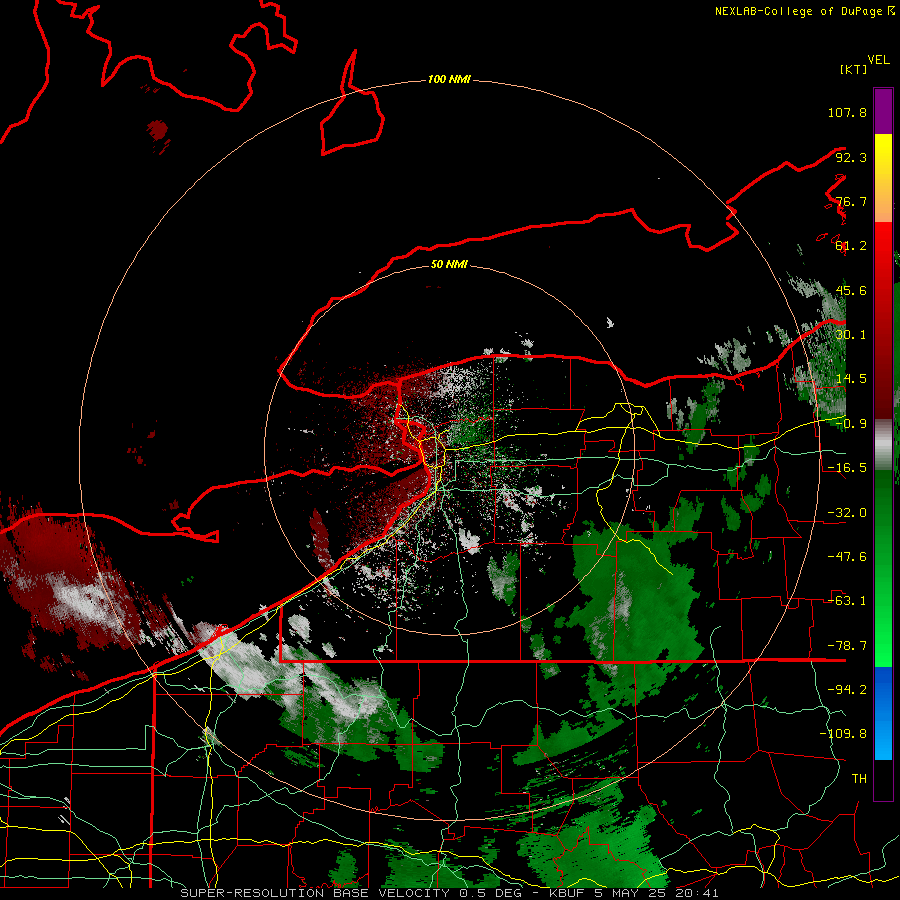Click the [KT] units label
900x900 pixels.
pyautogui.click(x=854, y=69)
